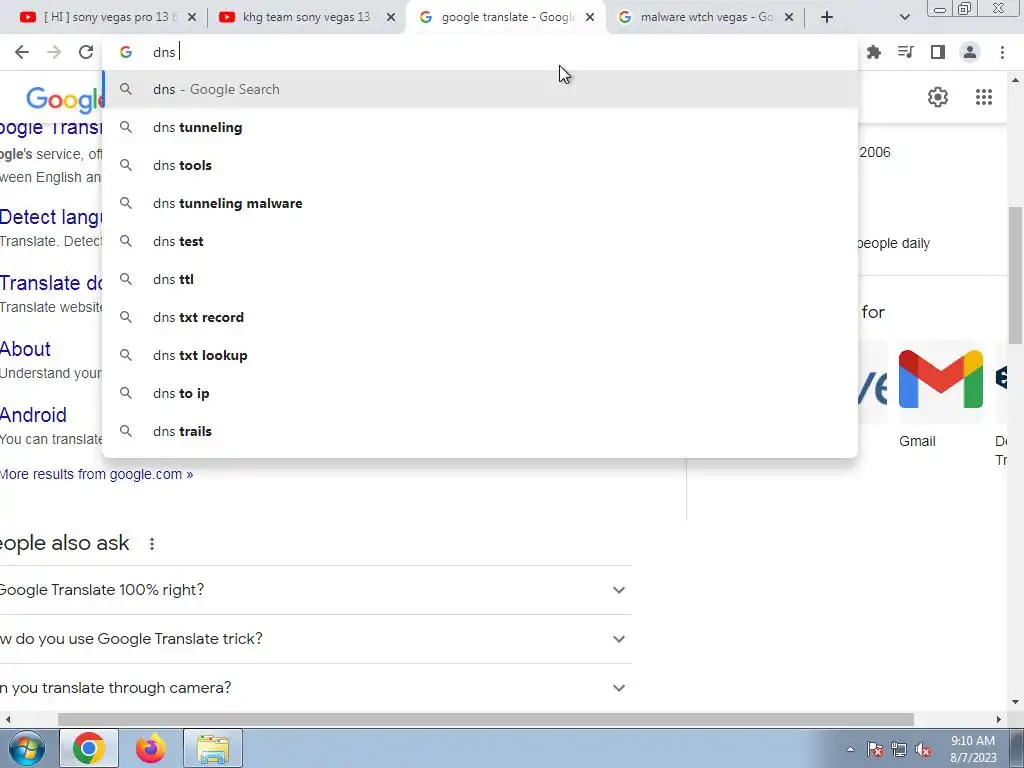Switch to khg team sony vegas 13 tab
Screen dimensions: 1024x768
(306, 17)
